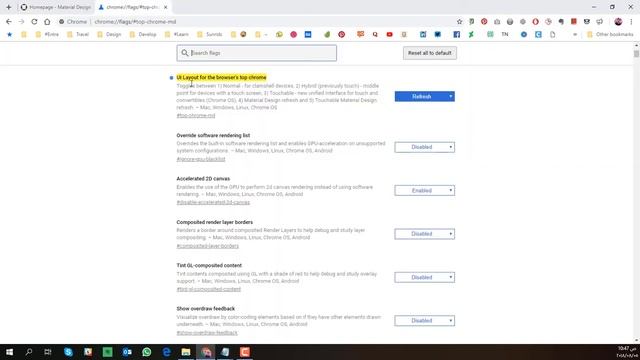Open the Travel bookmark folder
The height and width of the screenshot is (360, 640).
click(x=78, y=35)
